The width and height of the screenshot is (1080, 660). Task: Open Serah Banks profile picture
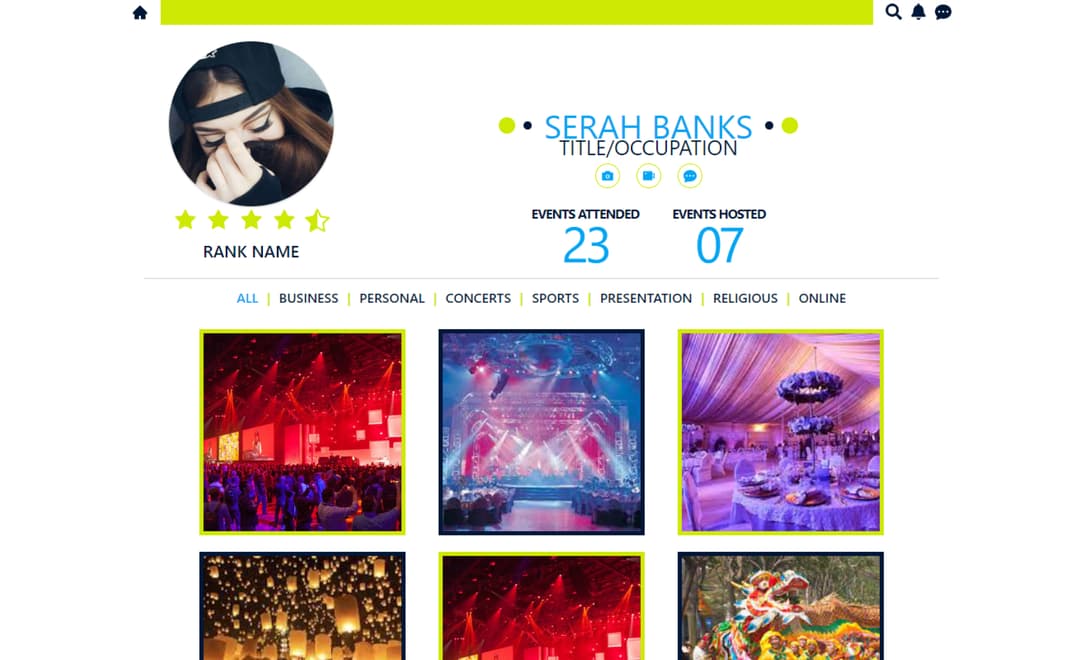251,123
